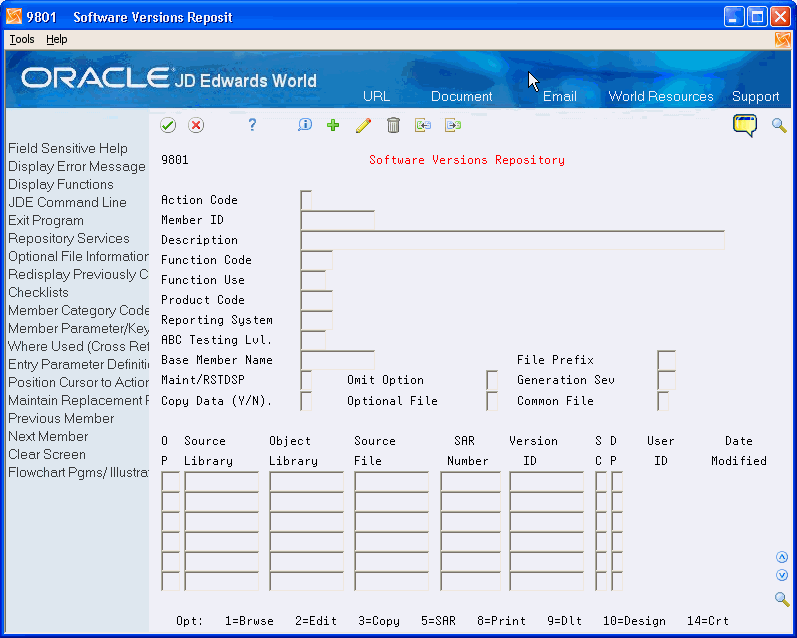Viewport: 797px width, 638px height.
Task: Click the orange icon right of menu bar
Action: (783, 40)
